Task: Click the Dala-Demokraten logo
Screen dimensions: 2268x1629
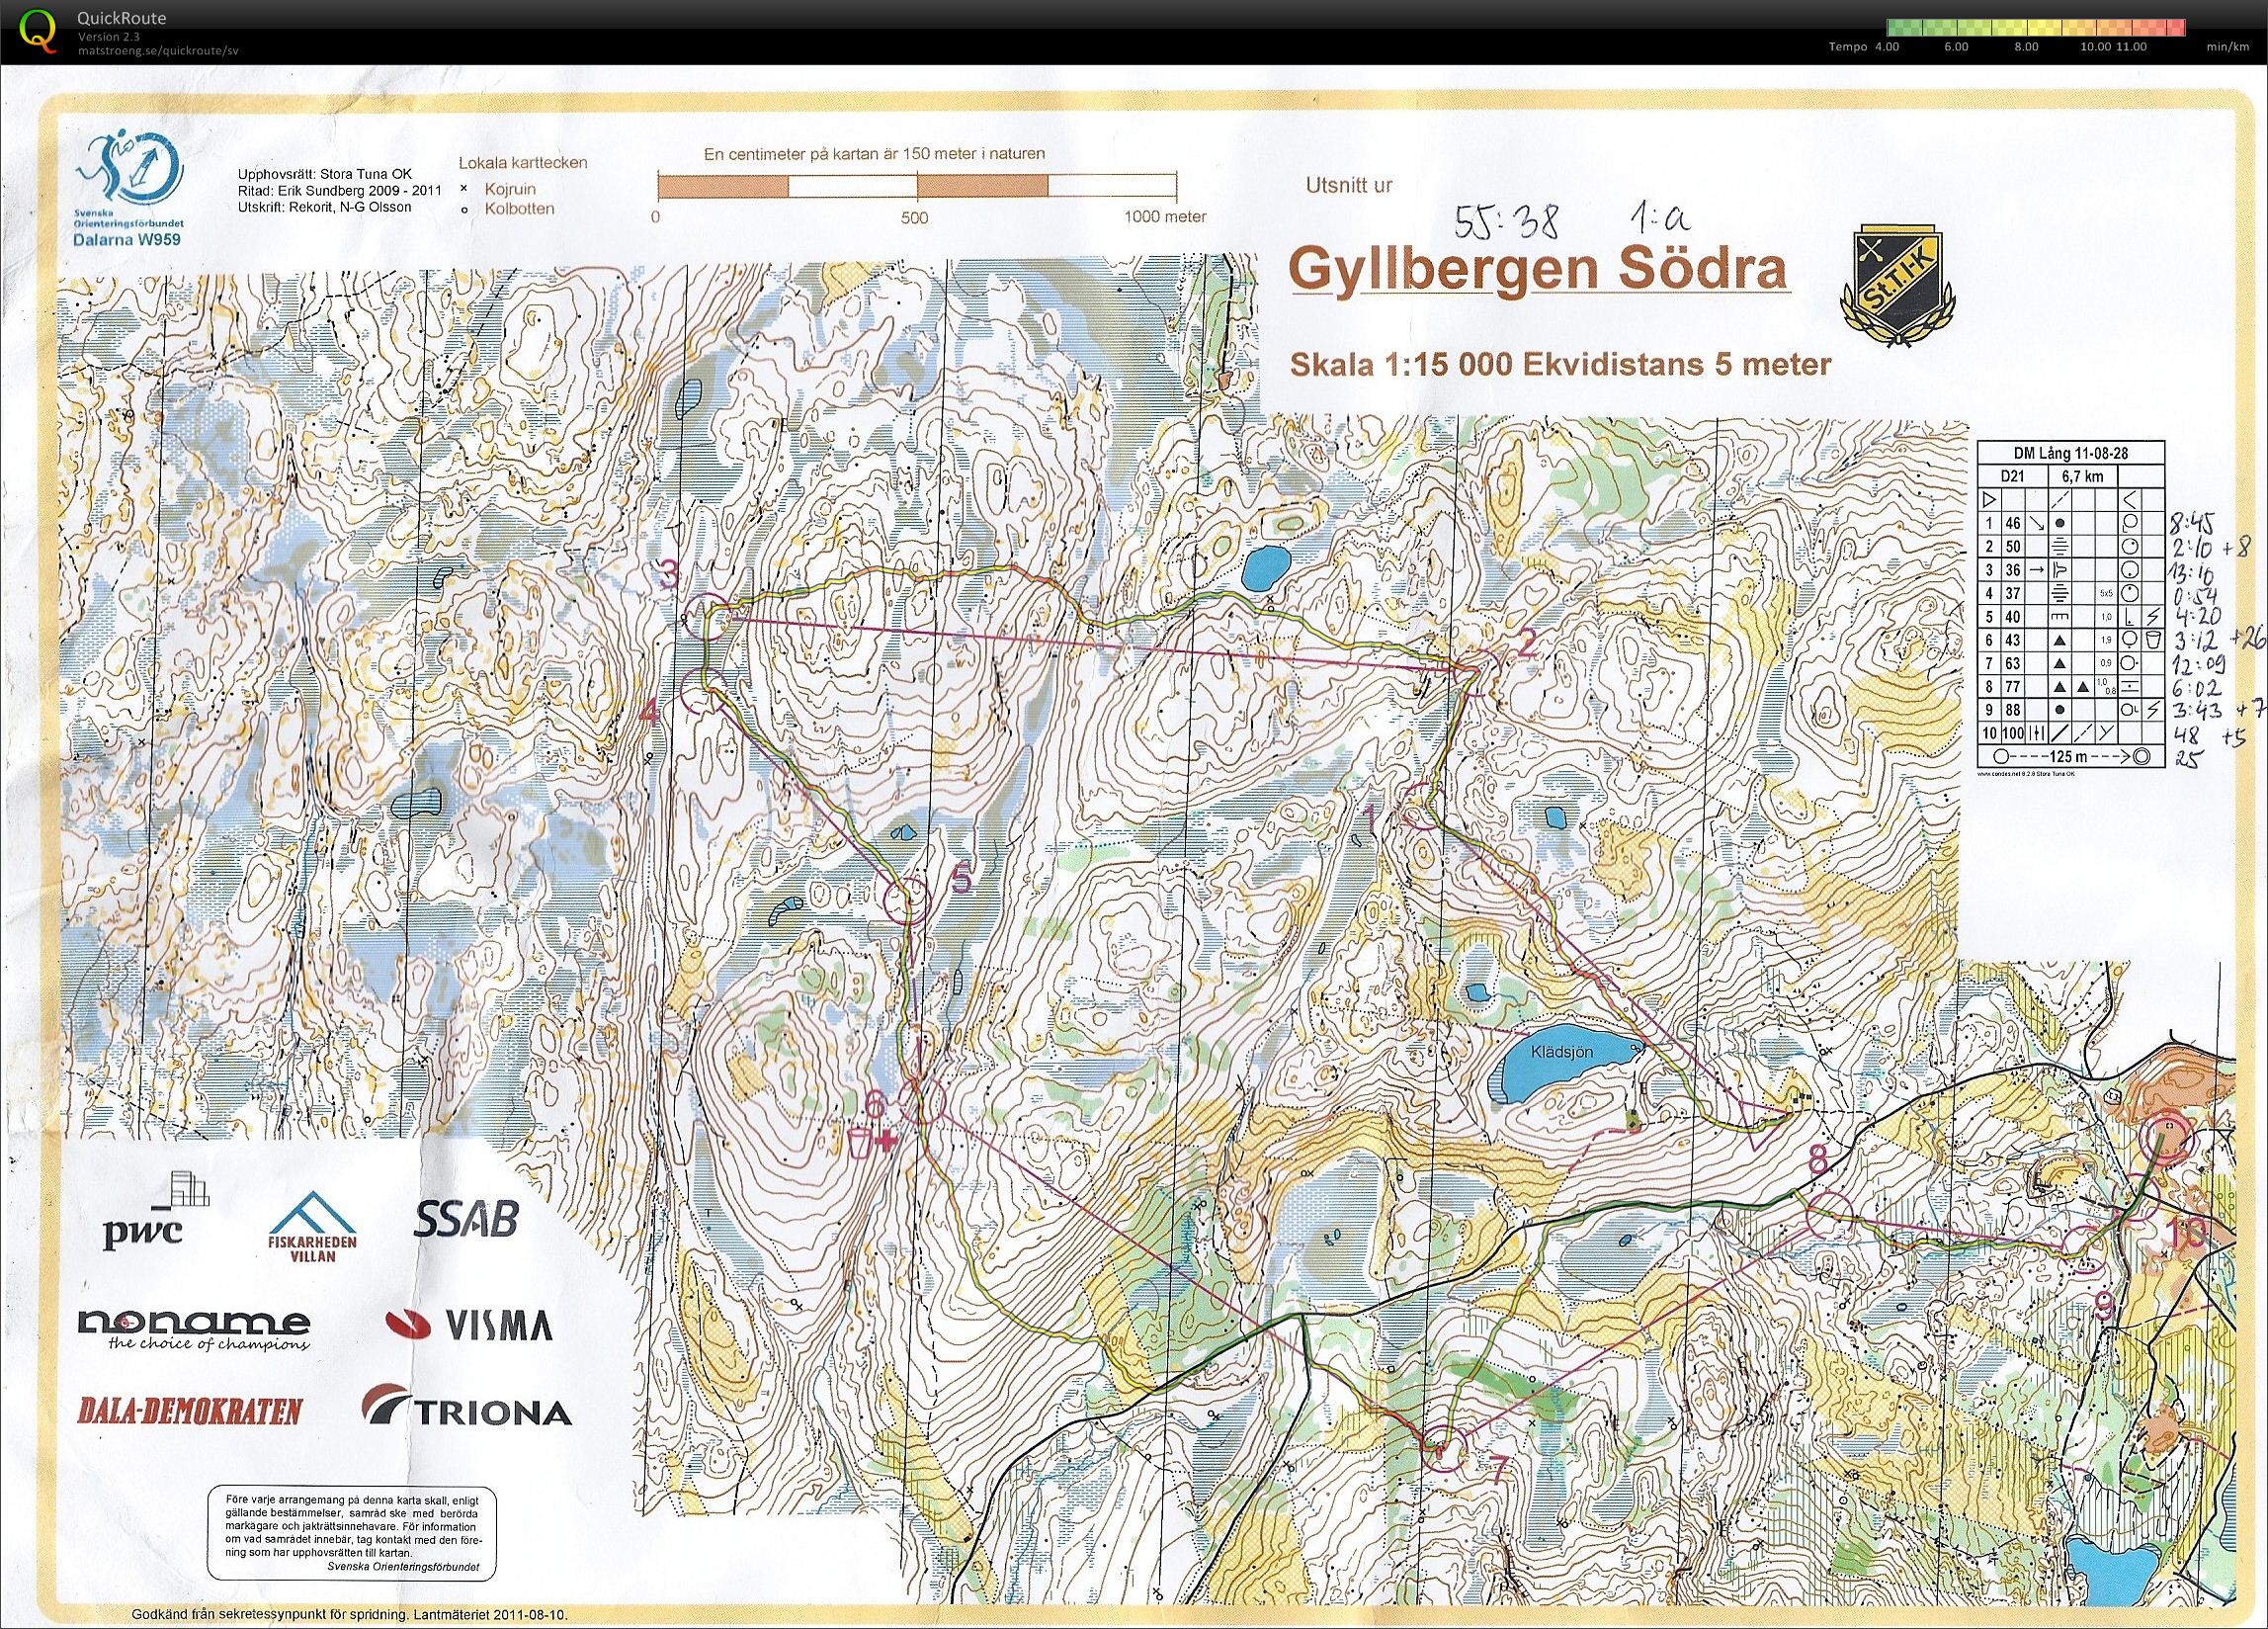Action: tap(190, 1411)
